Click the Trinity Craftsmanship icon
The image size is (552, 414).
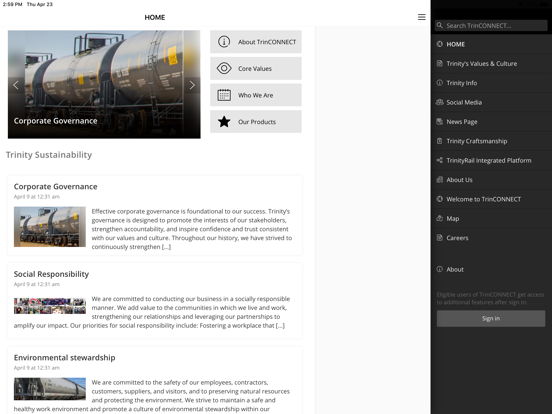tap(439, 141)
